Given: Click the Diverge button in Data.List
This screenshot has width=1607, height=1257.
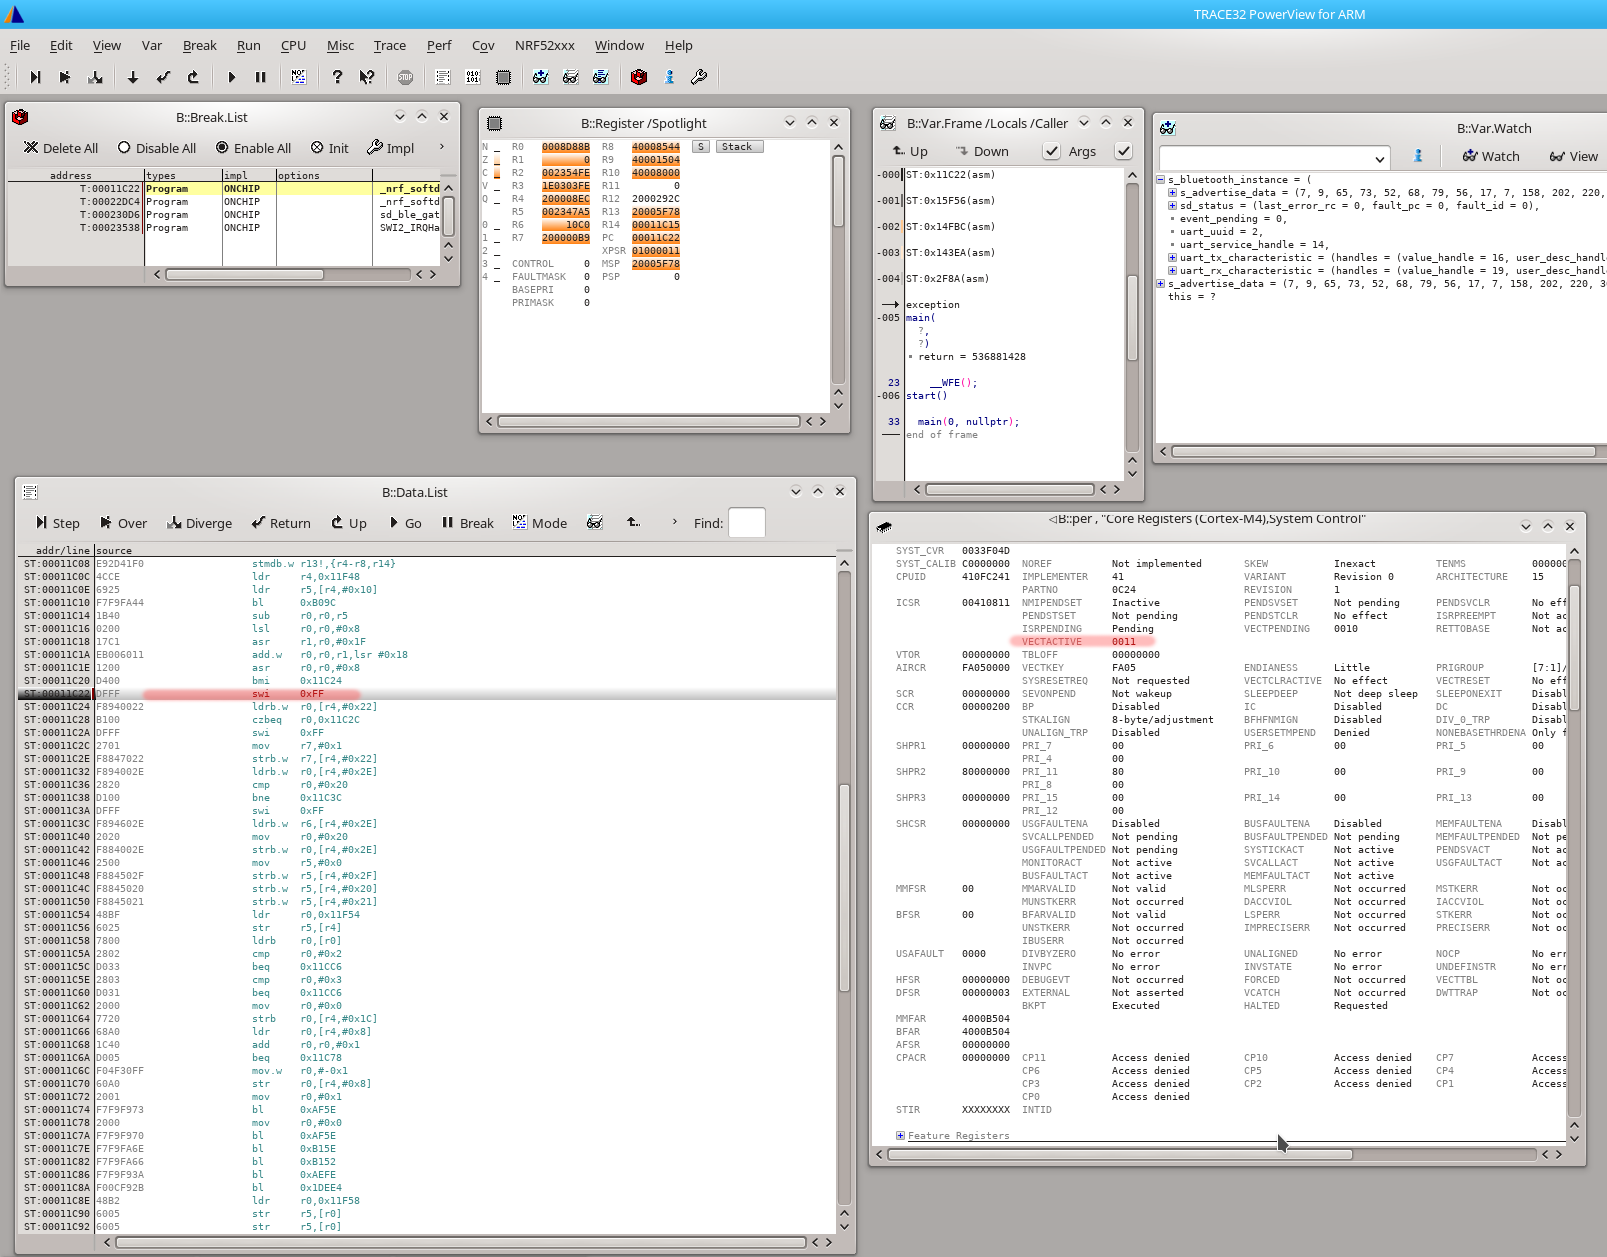Looking at the screenshot, I should coord(199,523).
